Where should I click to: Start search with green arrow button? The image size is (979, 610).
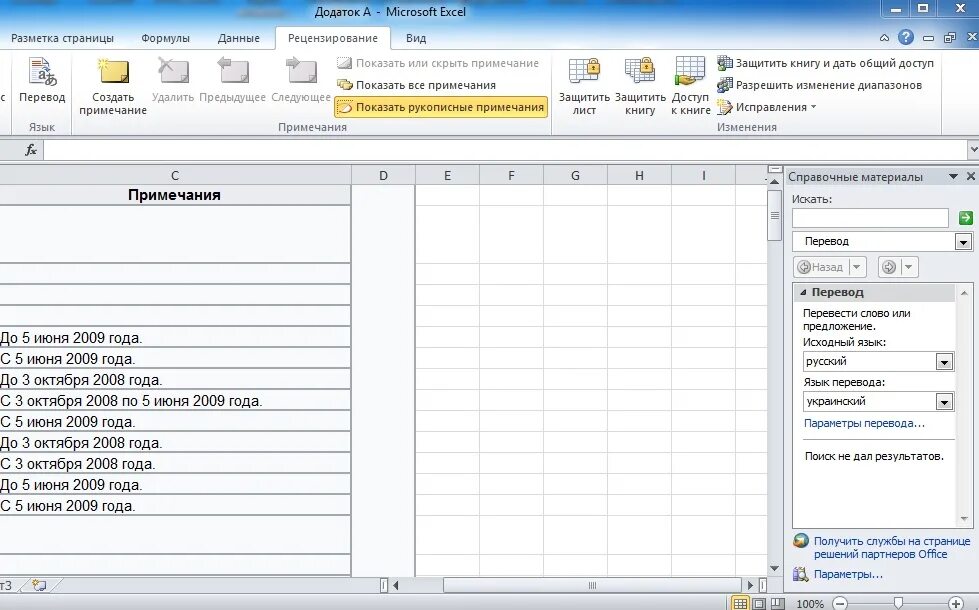point(965,218)
